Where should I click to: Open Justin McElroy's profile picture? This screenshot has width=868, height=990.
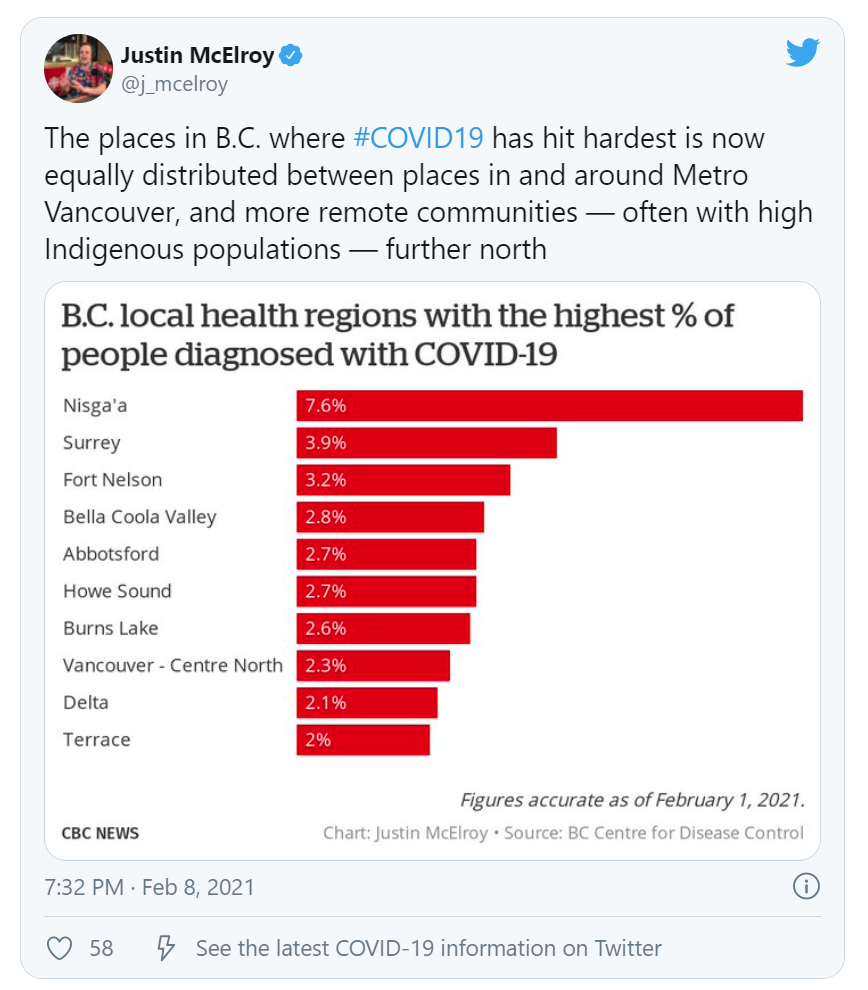[78, 68]
